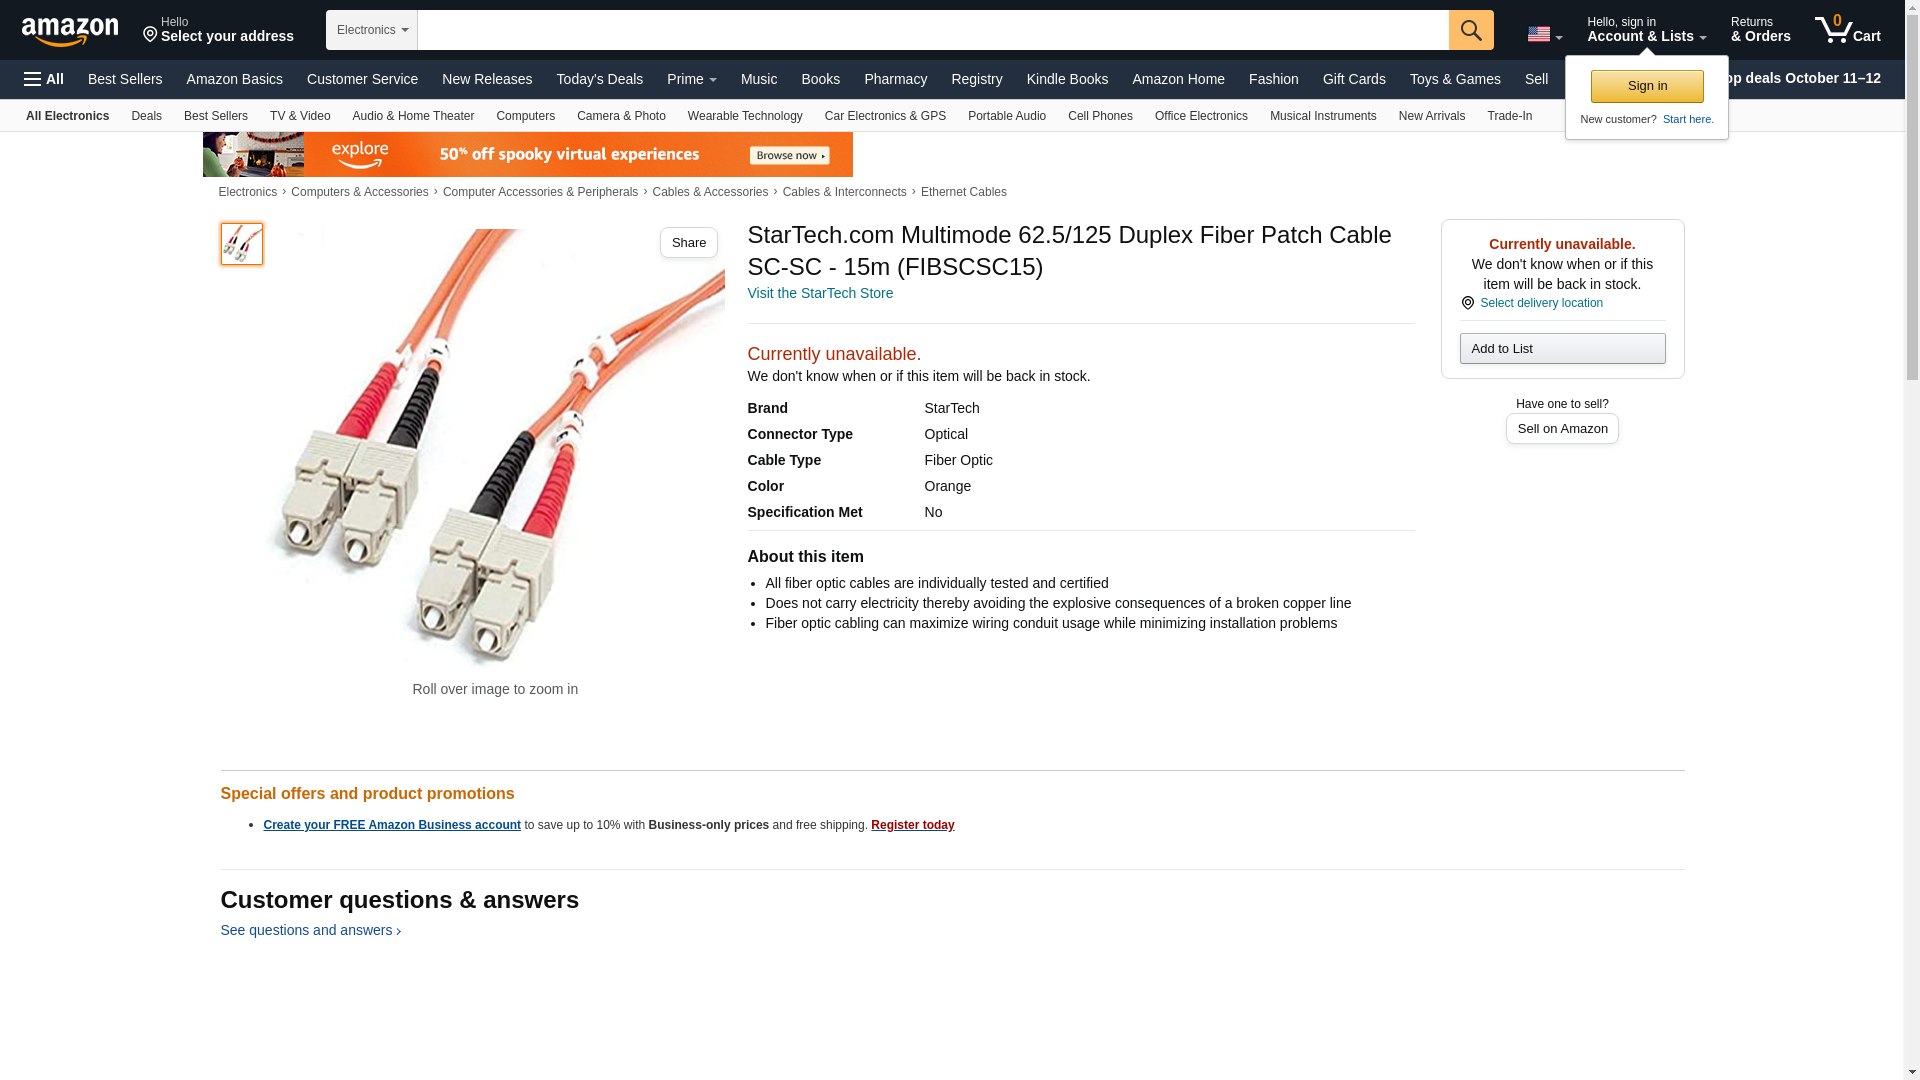Click the search magnifier button
The width and height of the screenshot is (1920, 1080).
(1471, 30)
